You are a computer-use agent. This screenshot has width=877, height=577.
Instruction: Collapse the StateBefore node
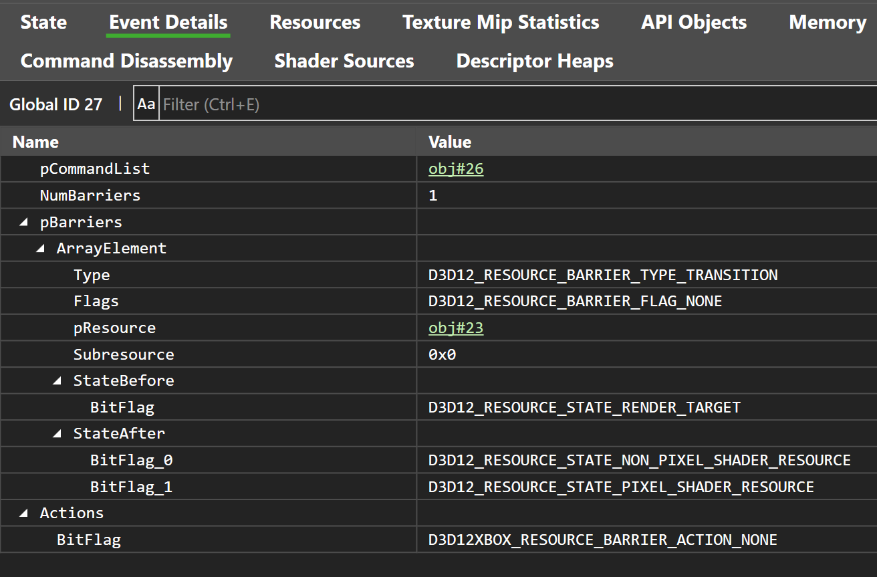57,381
